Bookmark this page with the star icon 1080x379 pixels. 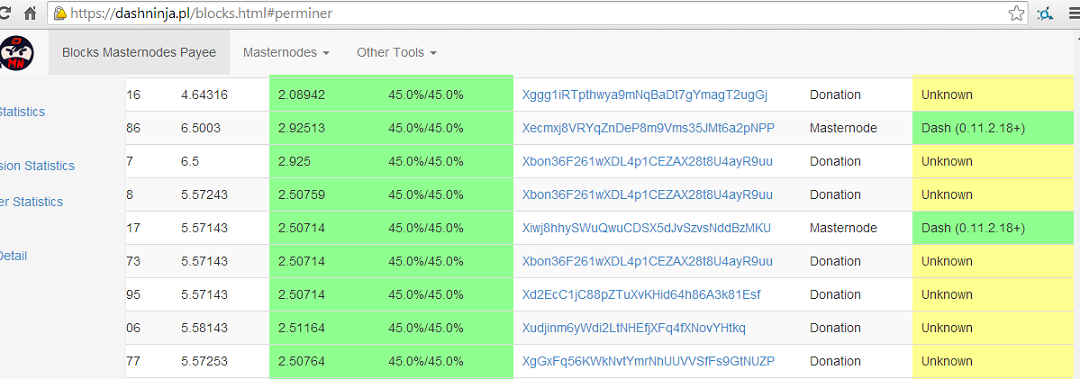(x=1016, y=13)
